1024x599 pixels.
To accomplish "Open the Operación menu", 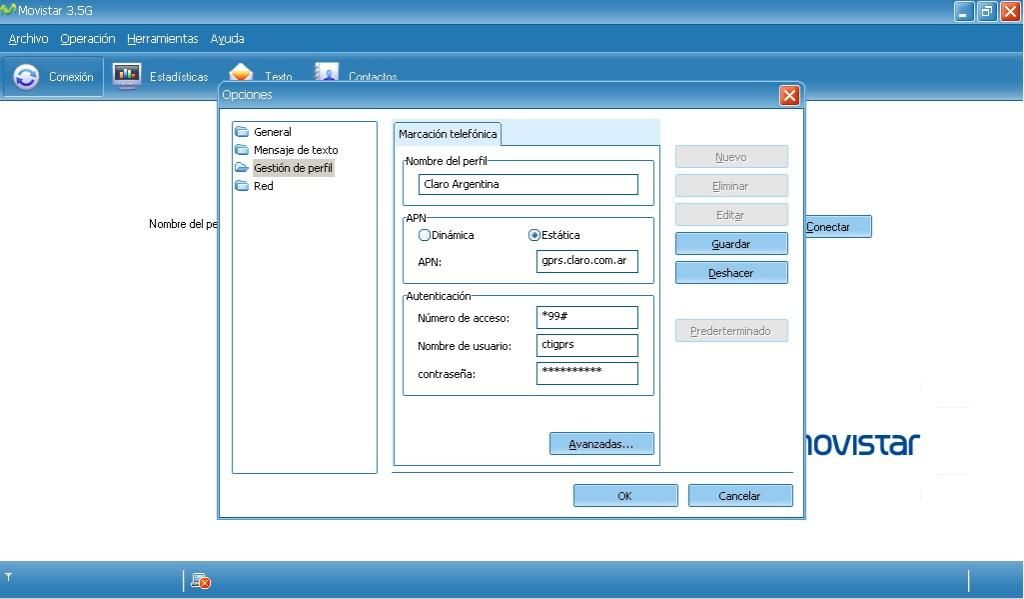I will pos(88,39).
